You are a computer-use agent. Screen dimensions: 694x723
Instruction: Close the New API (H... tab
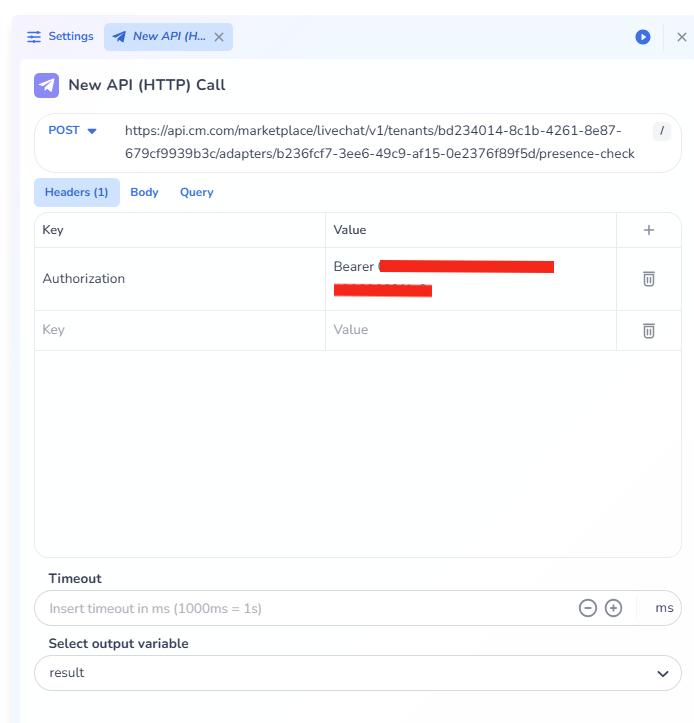tap(219, 37)
